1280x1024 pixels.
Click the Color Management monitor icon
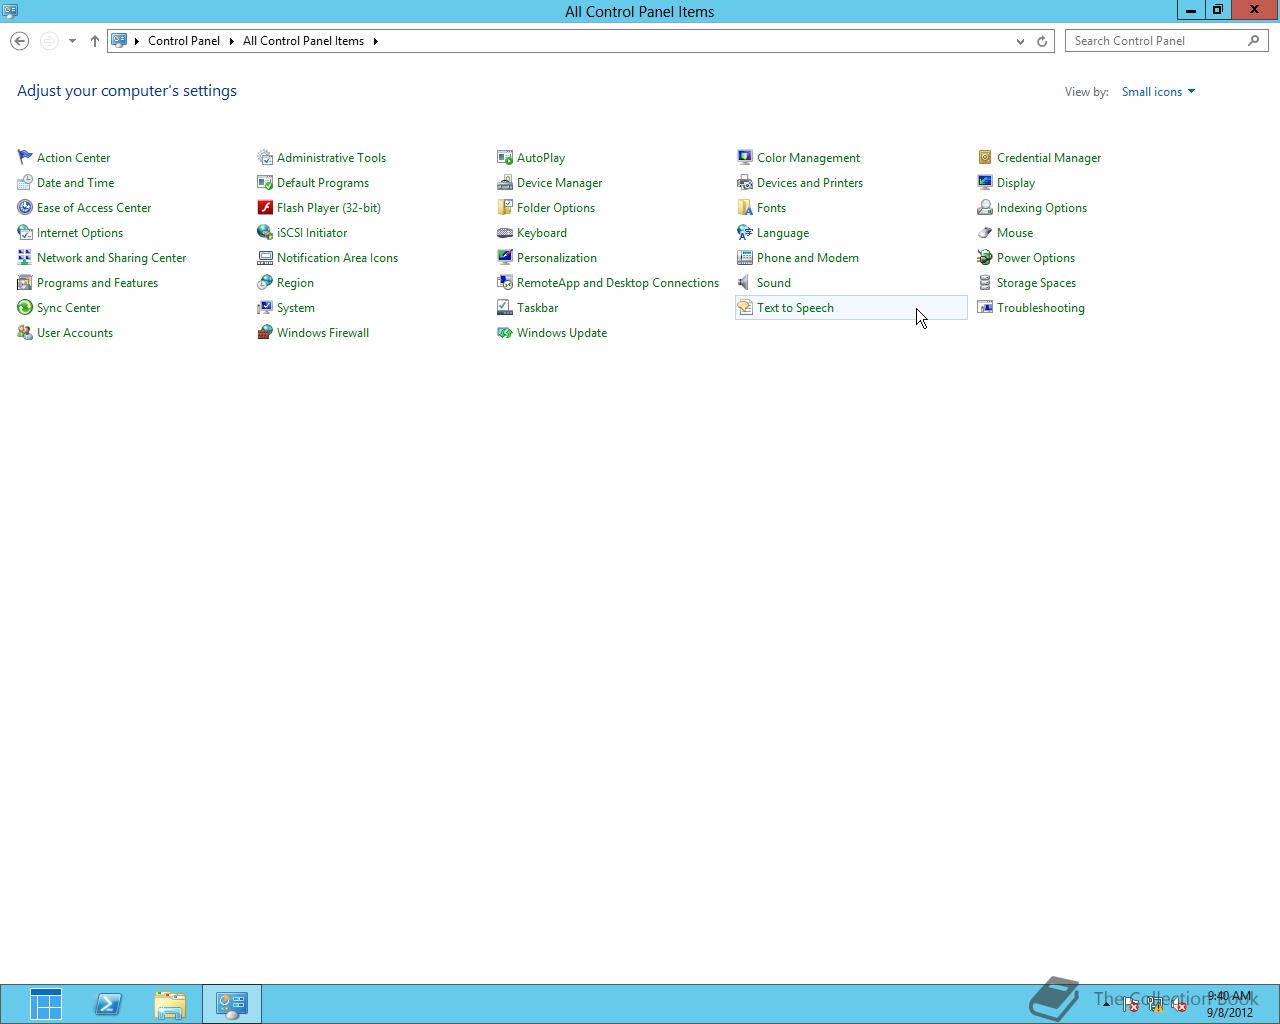[x=745, y=157]
